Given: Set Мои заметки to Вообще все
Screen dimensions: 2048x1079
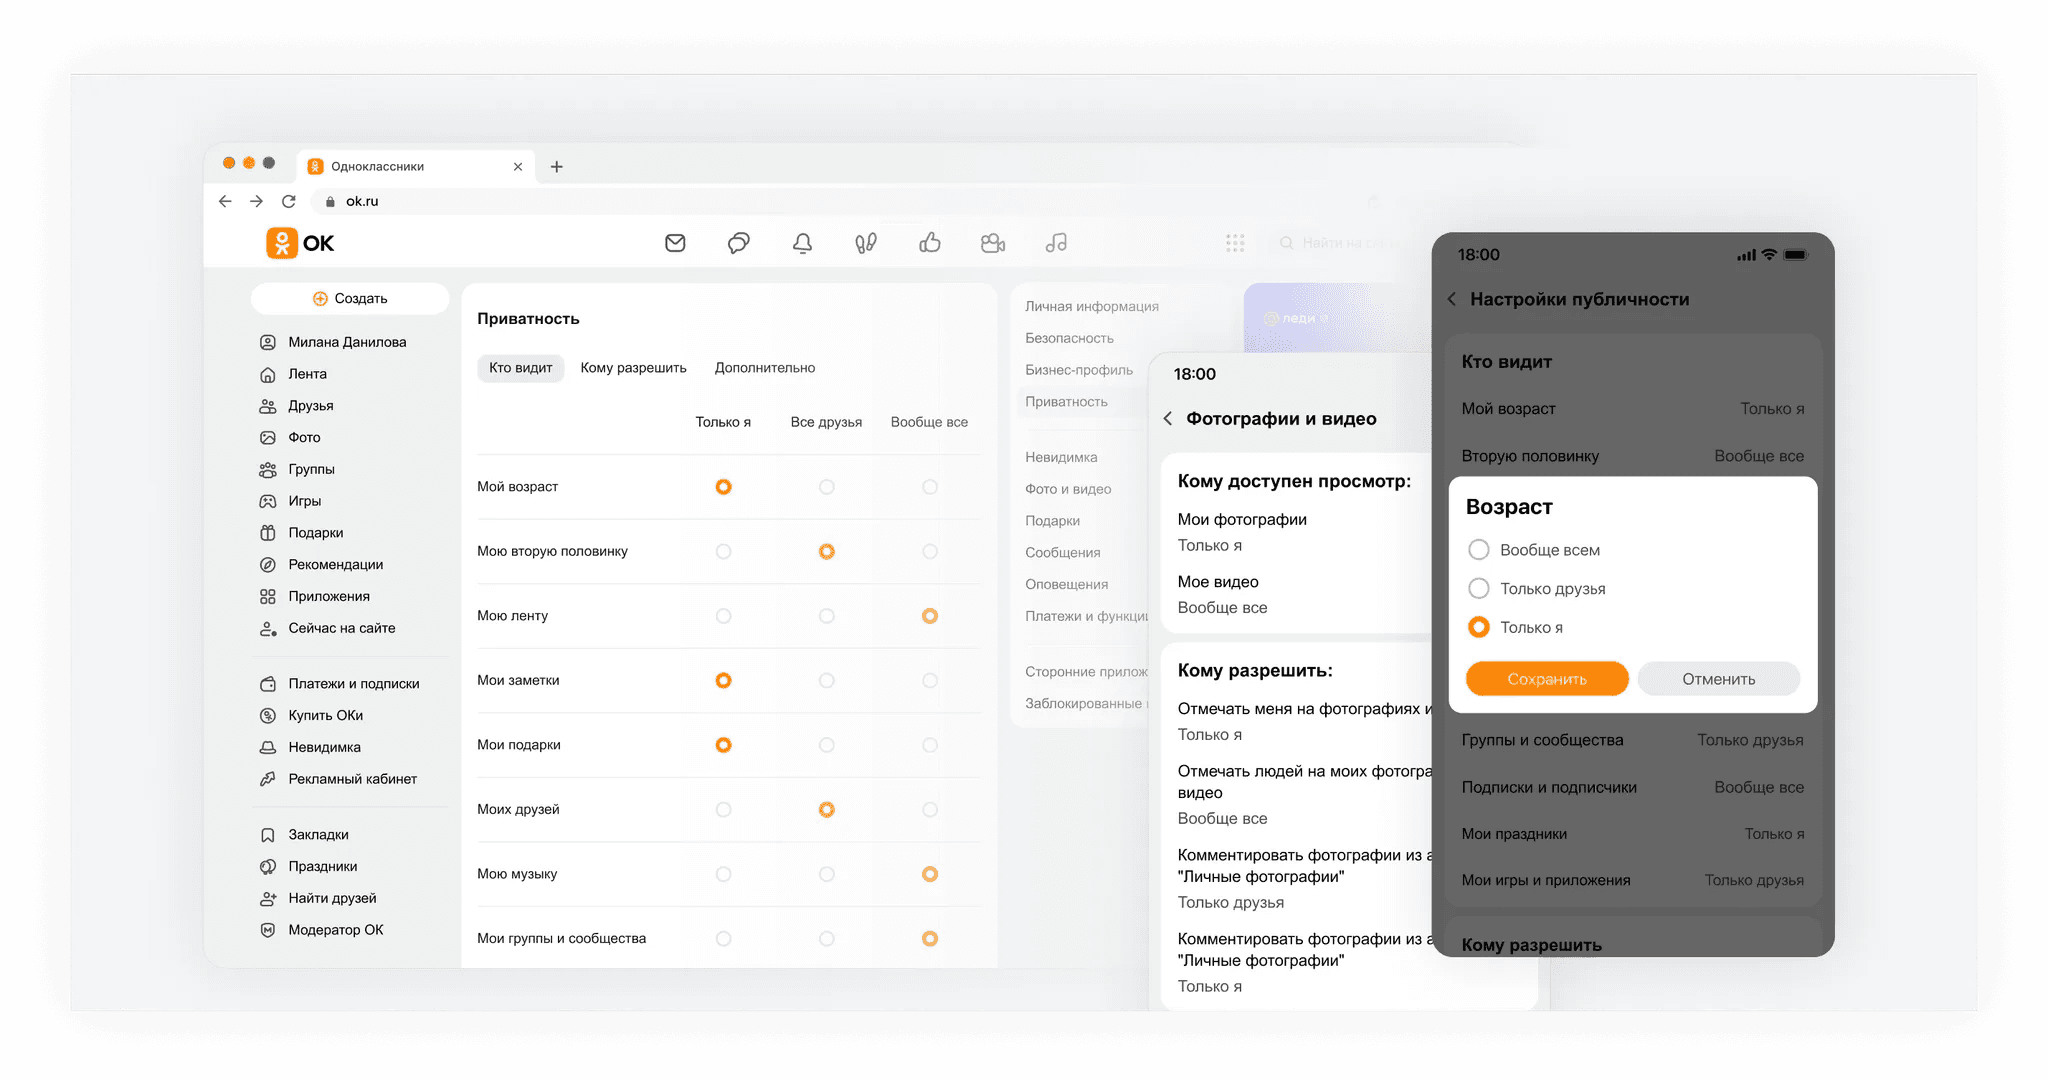Looking at the screenshot, I should click(930, 680).
